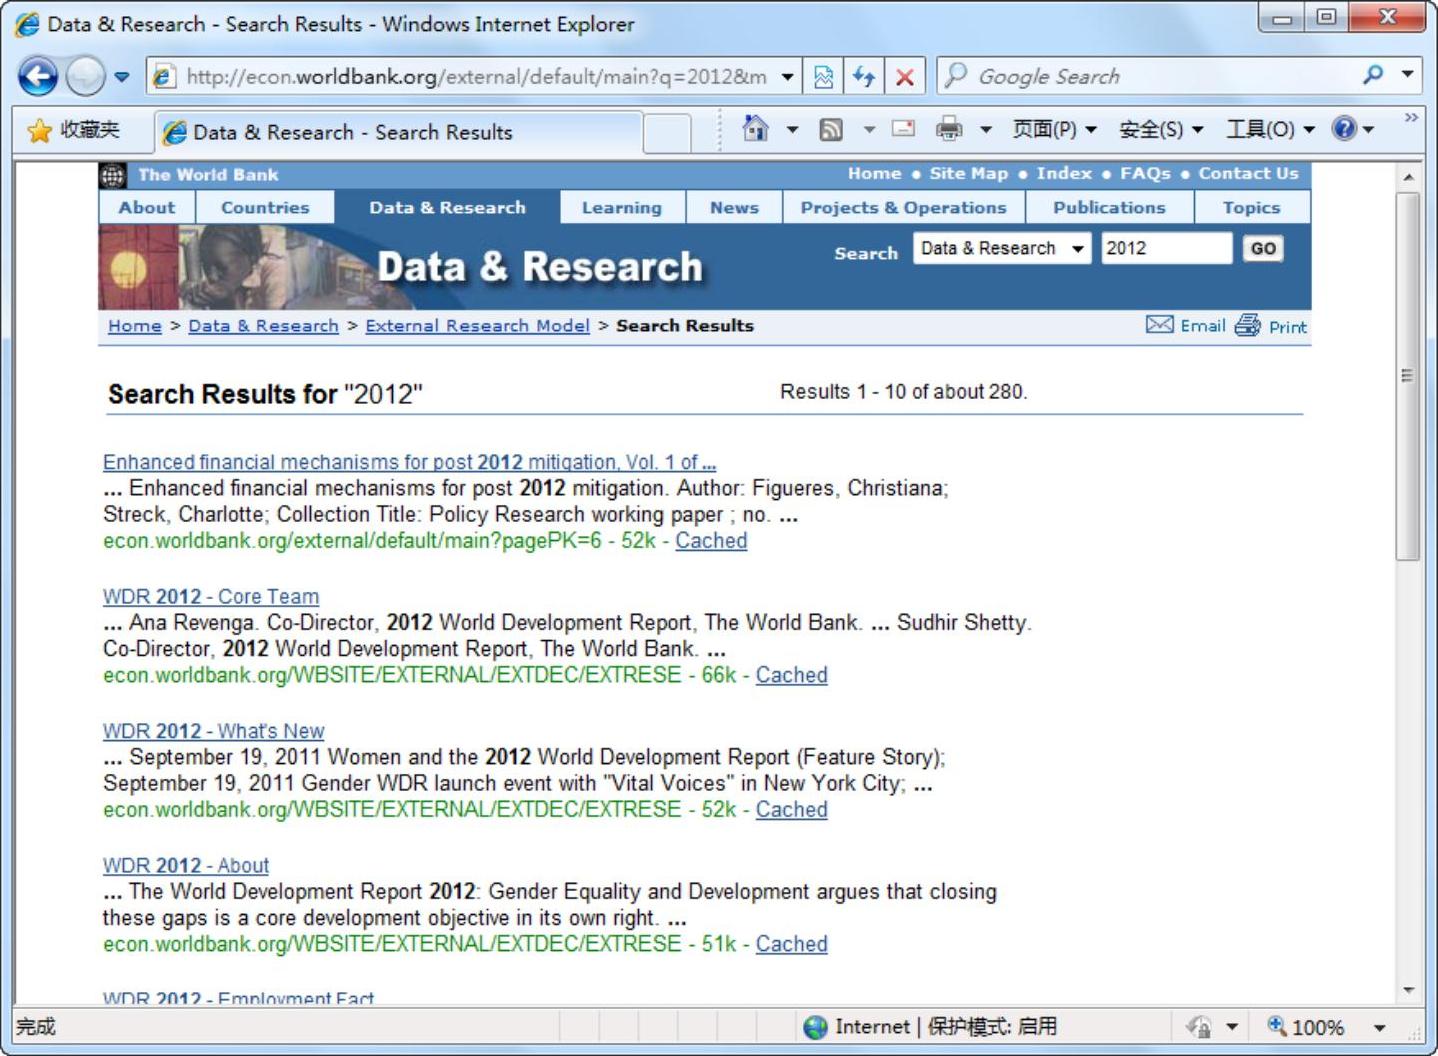Image resolution: width=1438 pixels, height=1056 pixels.
Task: Click the scrollbar down arrow
Action: pyautogui.click(x=1408, y=990)
